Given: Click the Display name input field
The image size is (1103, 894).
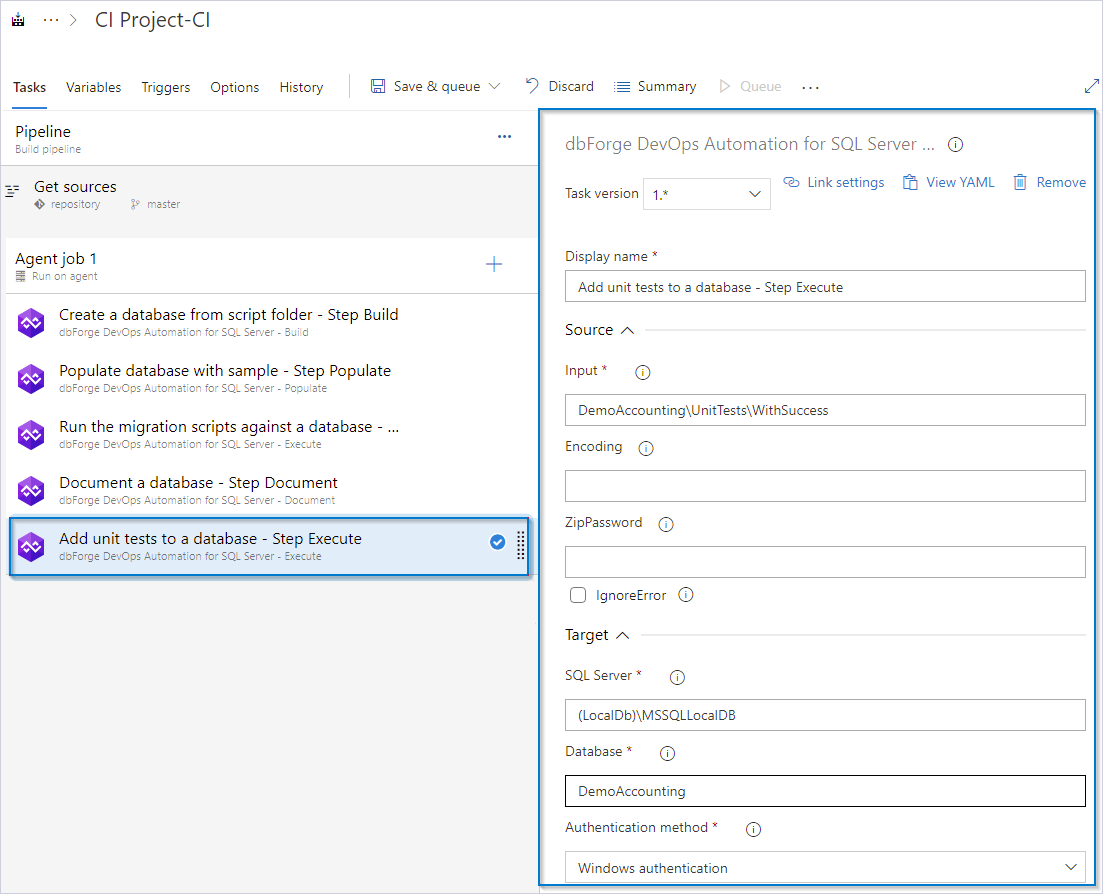Looking at the screenshot, I should click(x=825, y=286).
